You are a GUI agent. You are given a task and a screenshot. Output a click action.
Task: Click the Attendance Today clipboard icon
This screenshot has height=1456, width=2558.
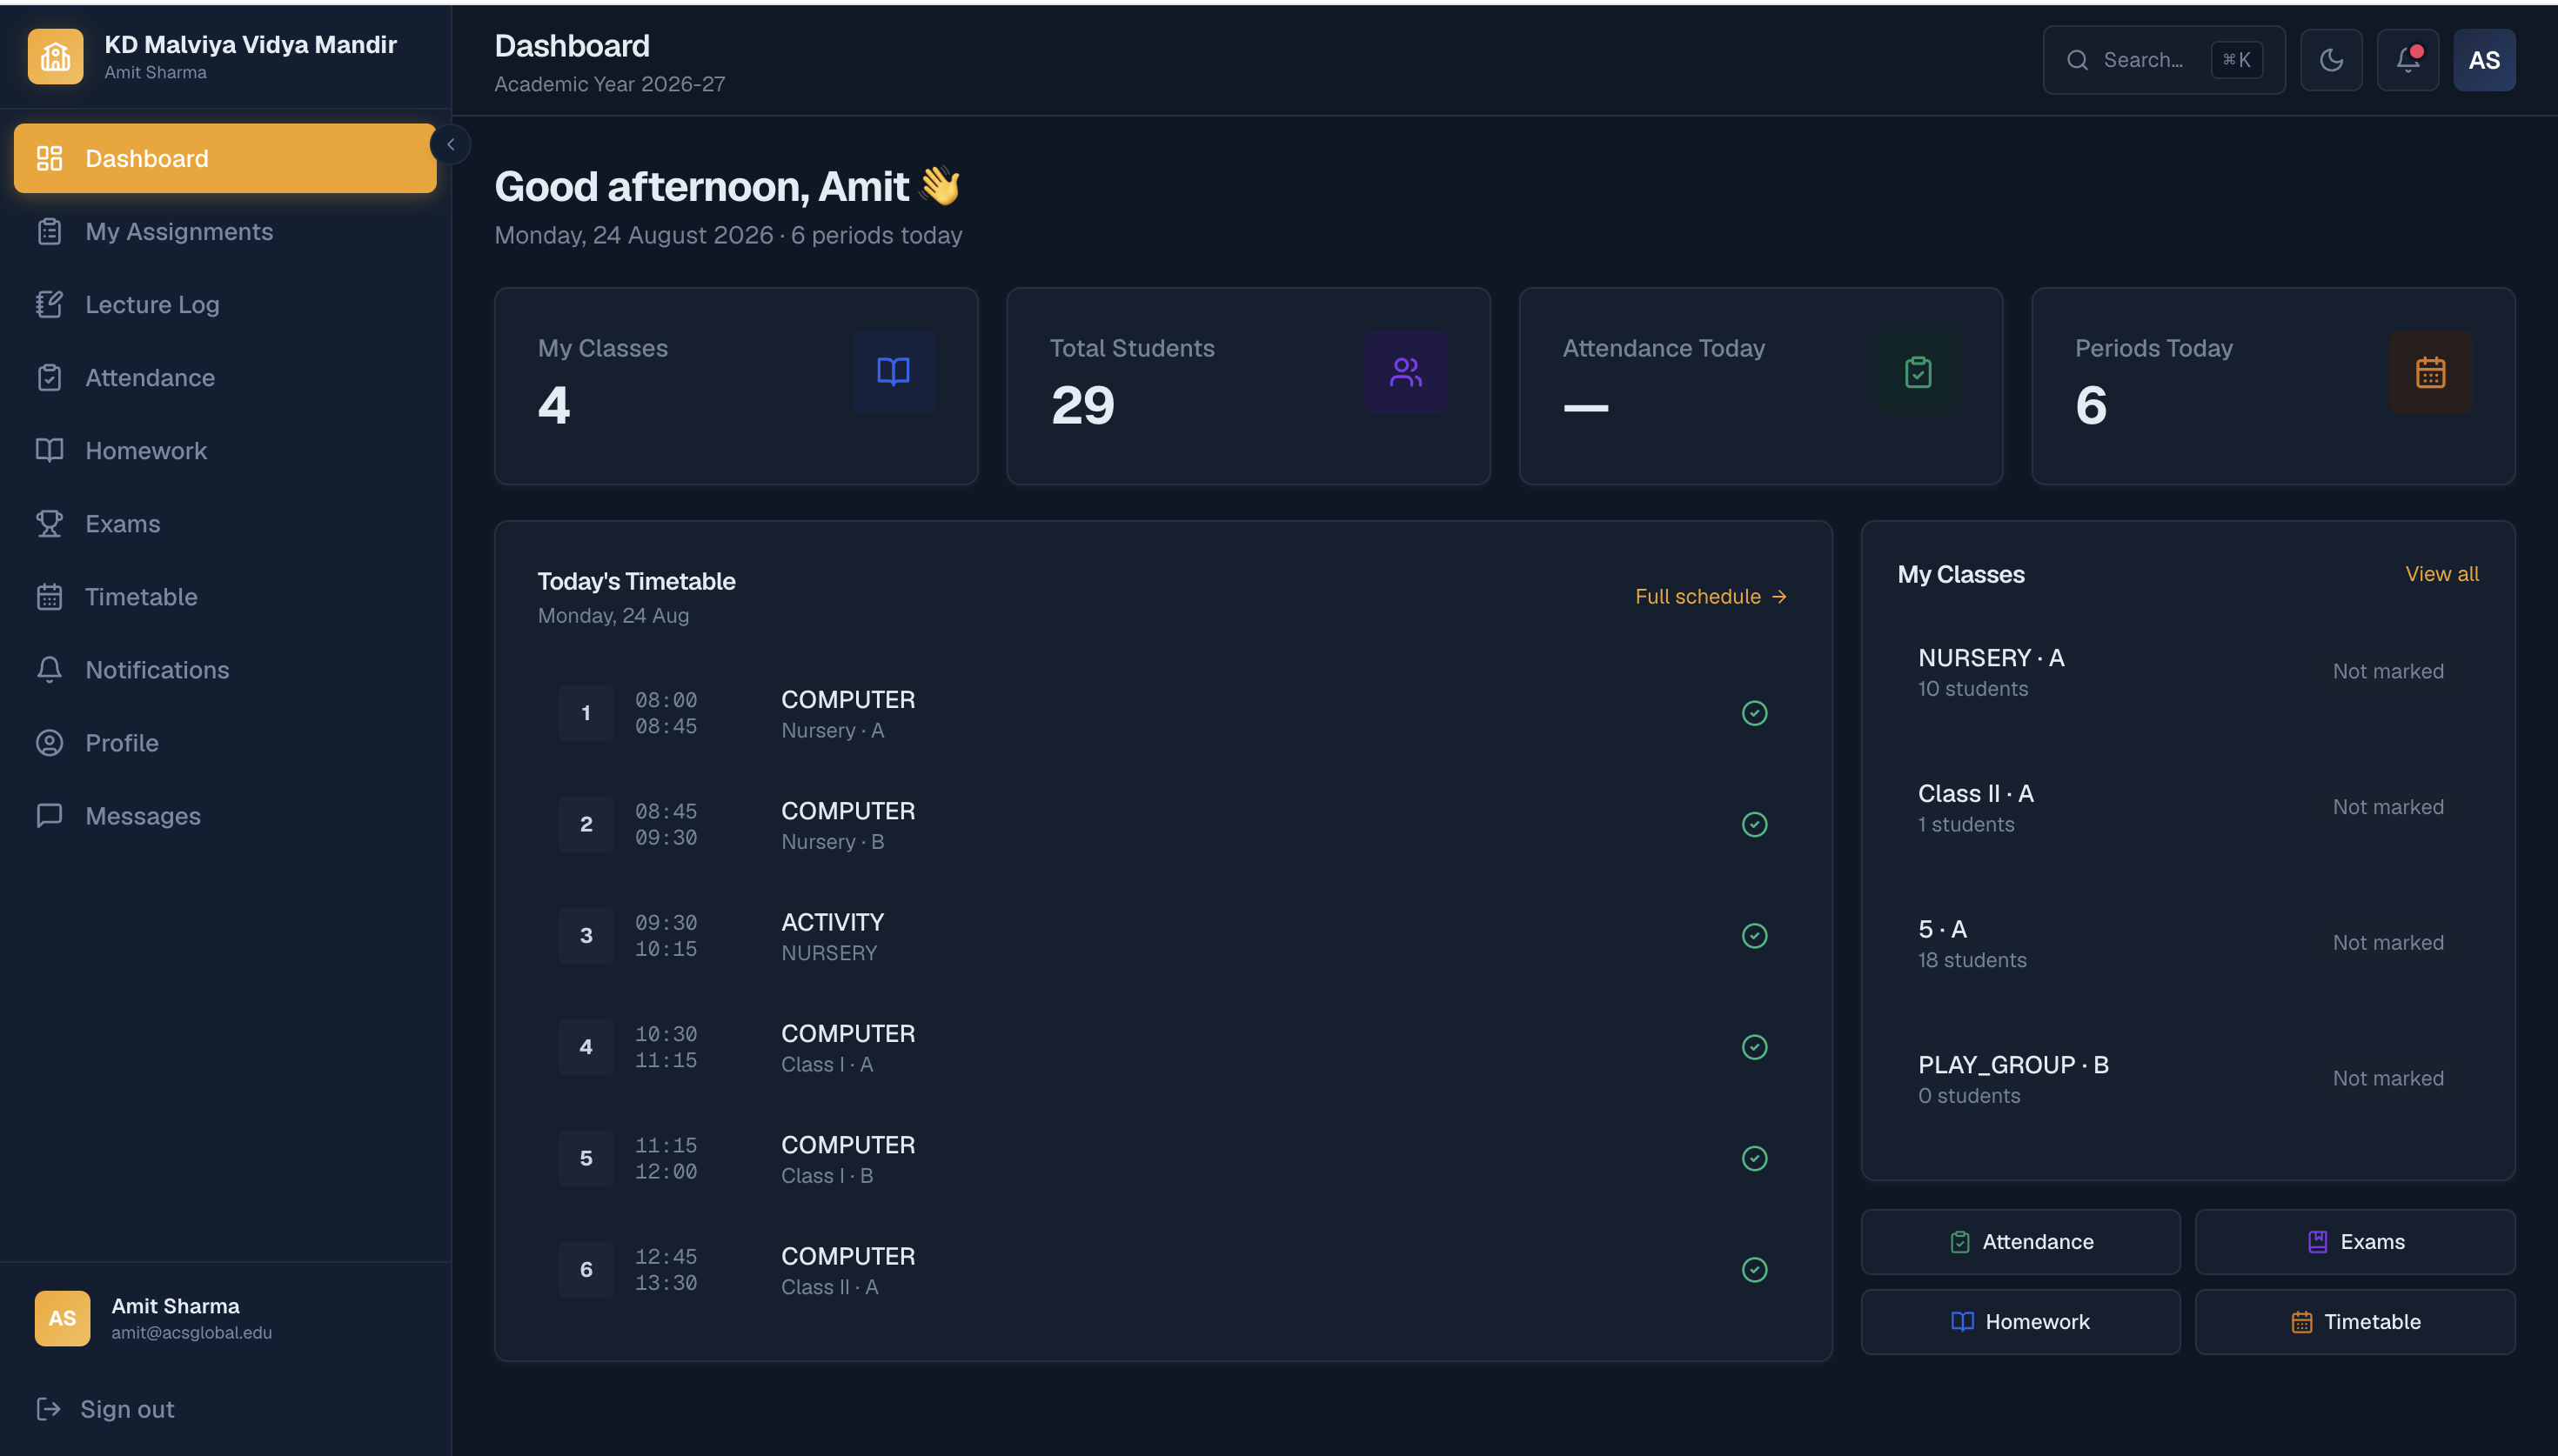(1918, 372)
